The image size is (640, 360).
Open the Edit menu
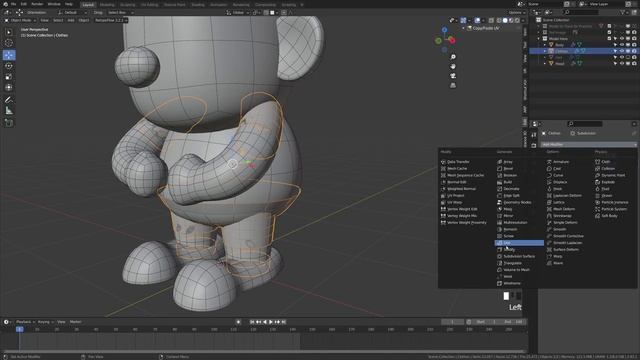coord(24,4)
